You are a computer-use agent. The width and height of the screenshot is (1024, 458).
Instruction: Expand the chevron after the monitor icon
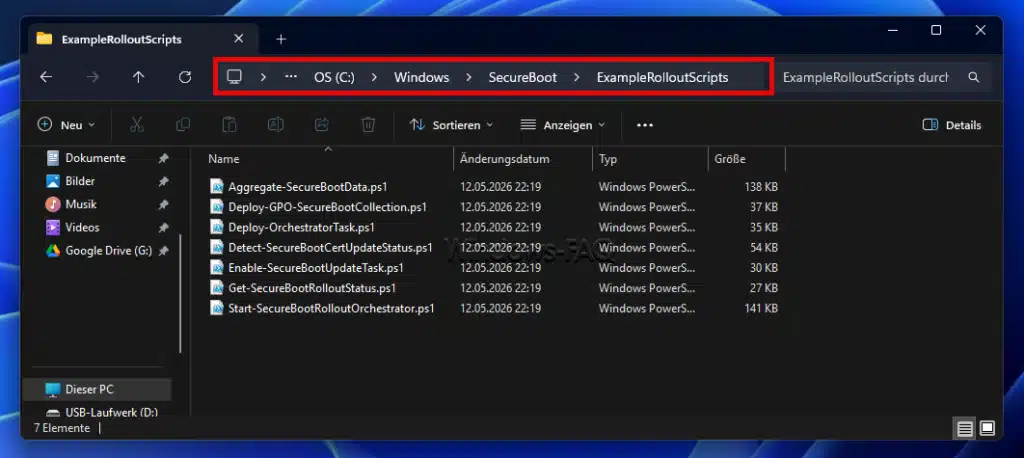tap(263, 77)
